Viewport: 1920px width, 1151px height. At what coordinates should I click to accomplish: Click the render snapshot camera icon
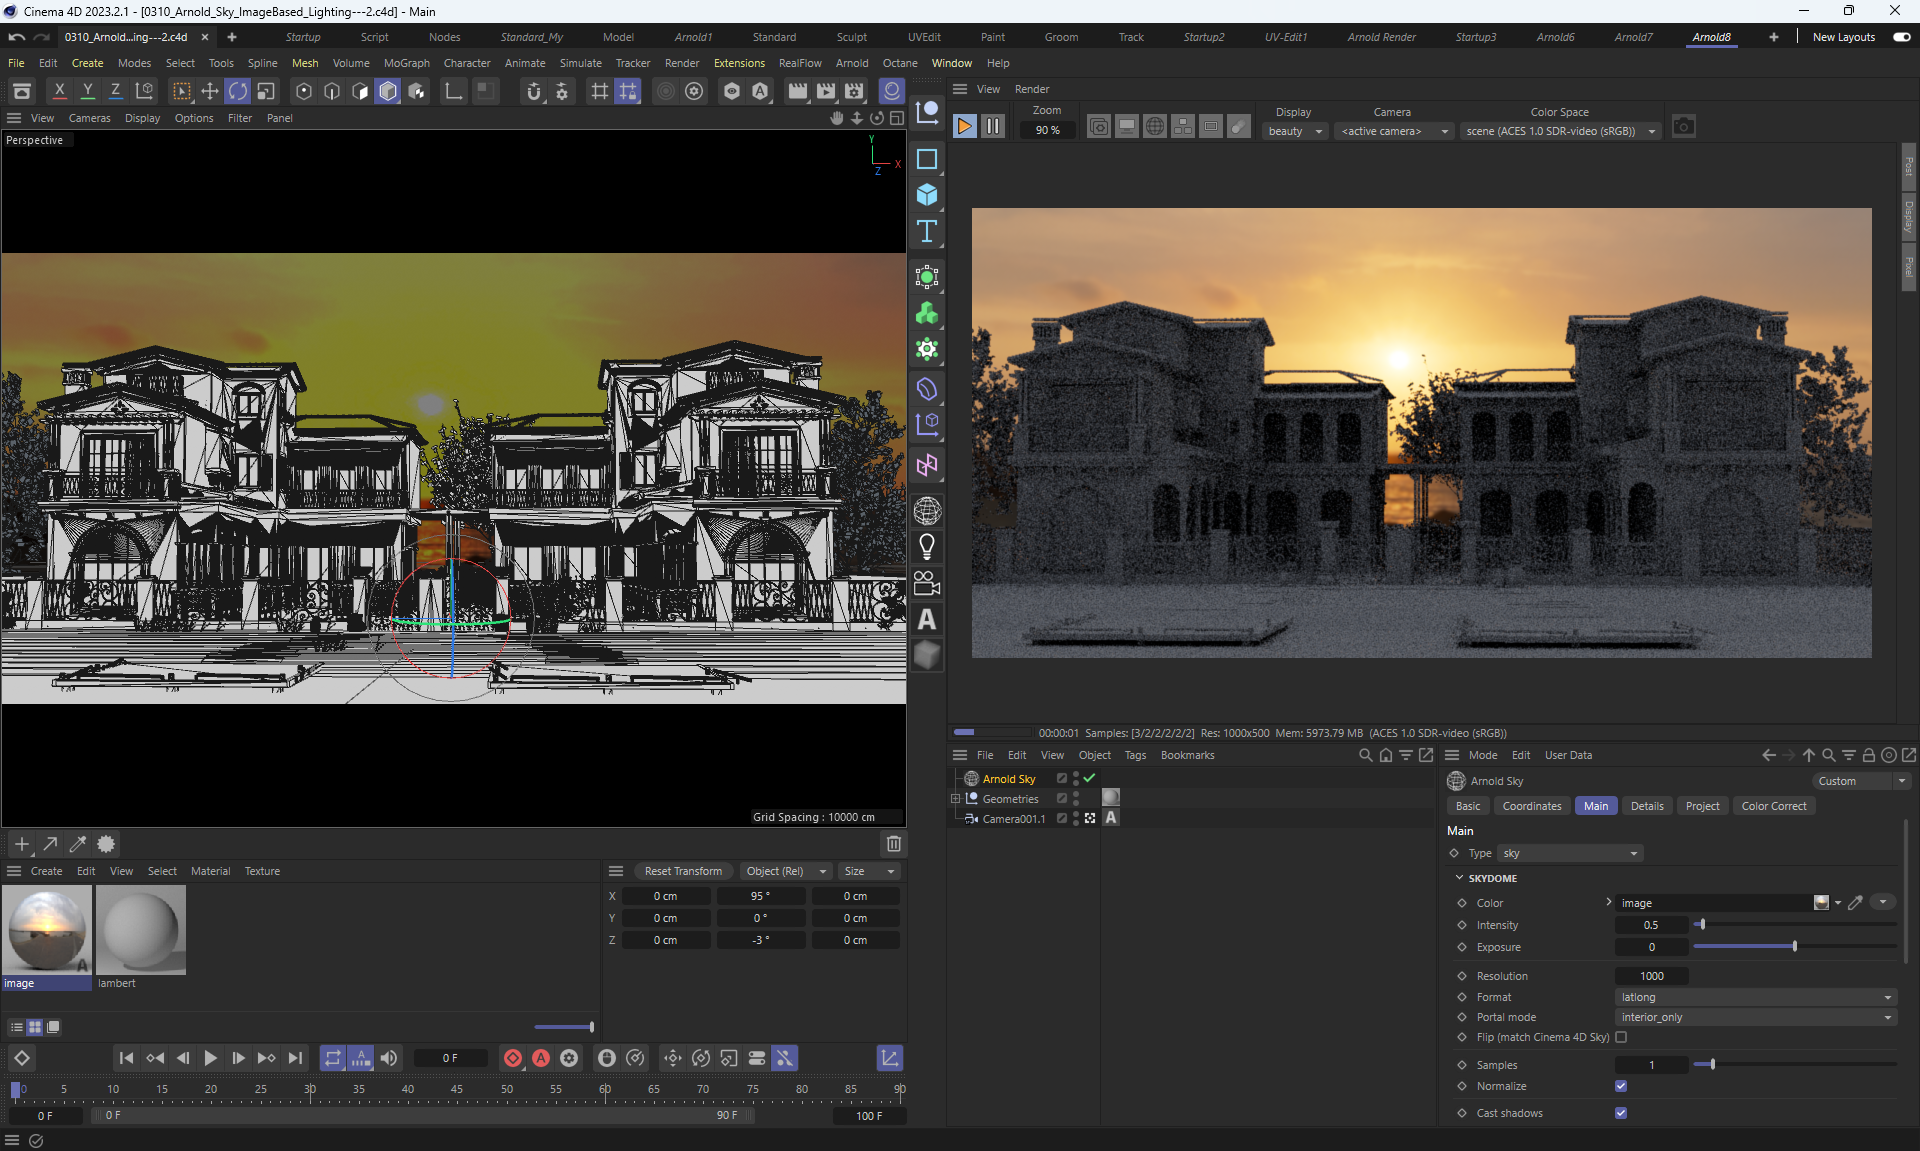click(1684, 127)
